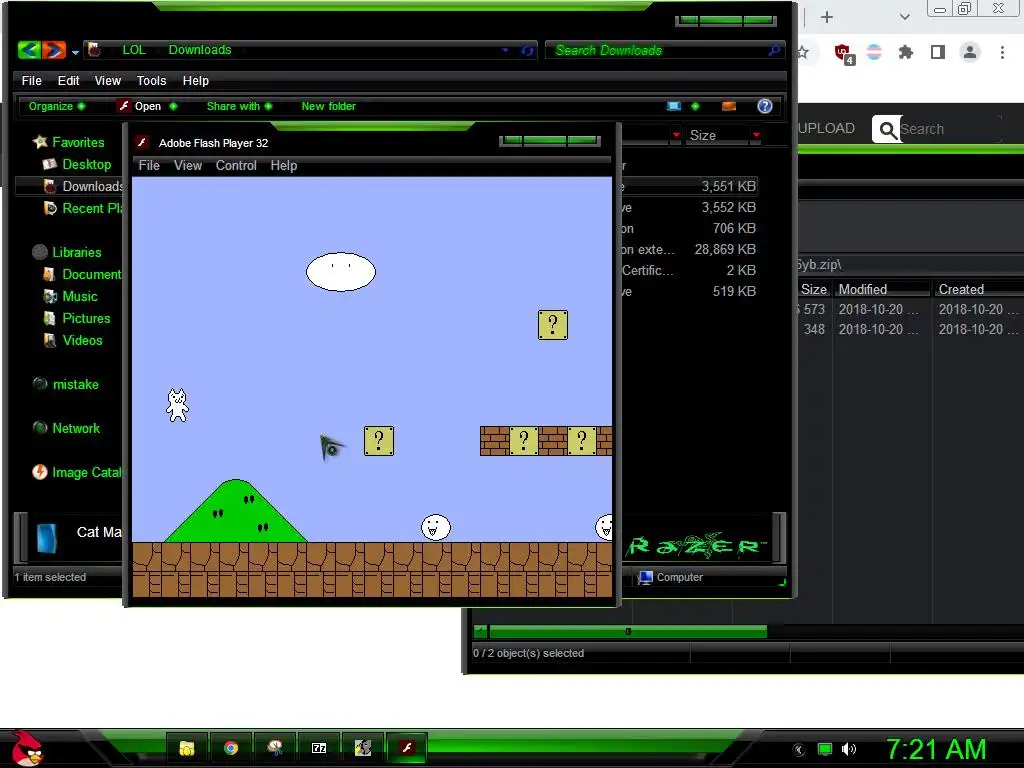Screen dimensions: 1024x768
Task: Open the Share with dropdown
Action: 239,106
